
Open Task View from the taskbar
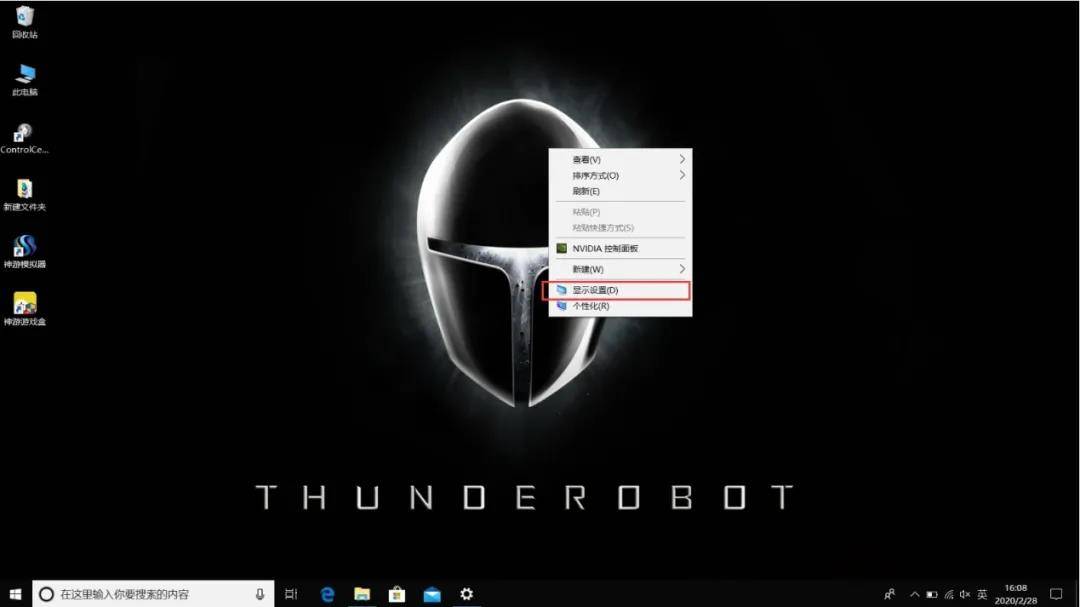[x=291, y=594]
